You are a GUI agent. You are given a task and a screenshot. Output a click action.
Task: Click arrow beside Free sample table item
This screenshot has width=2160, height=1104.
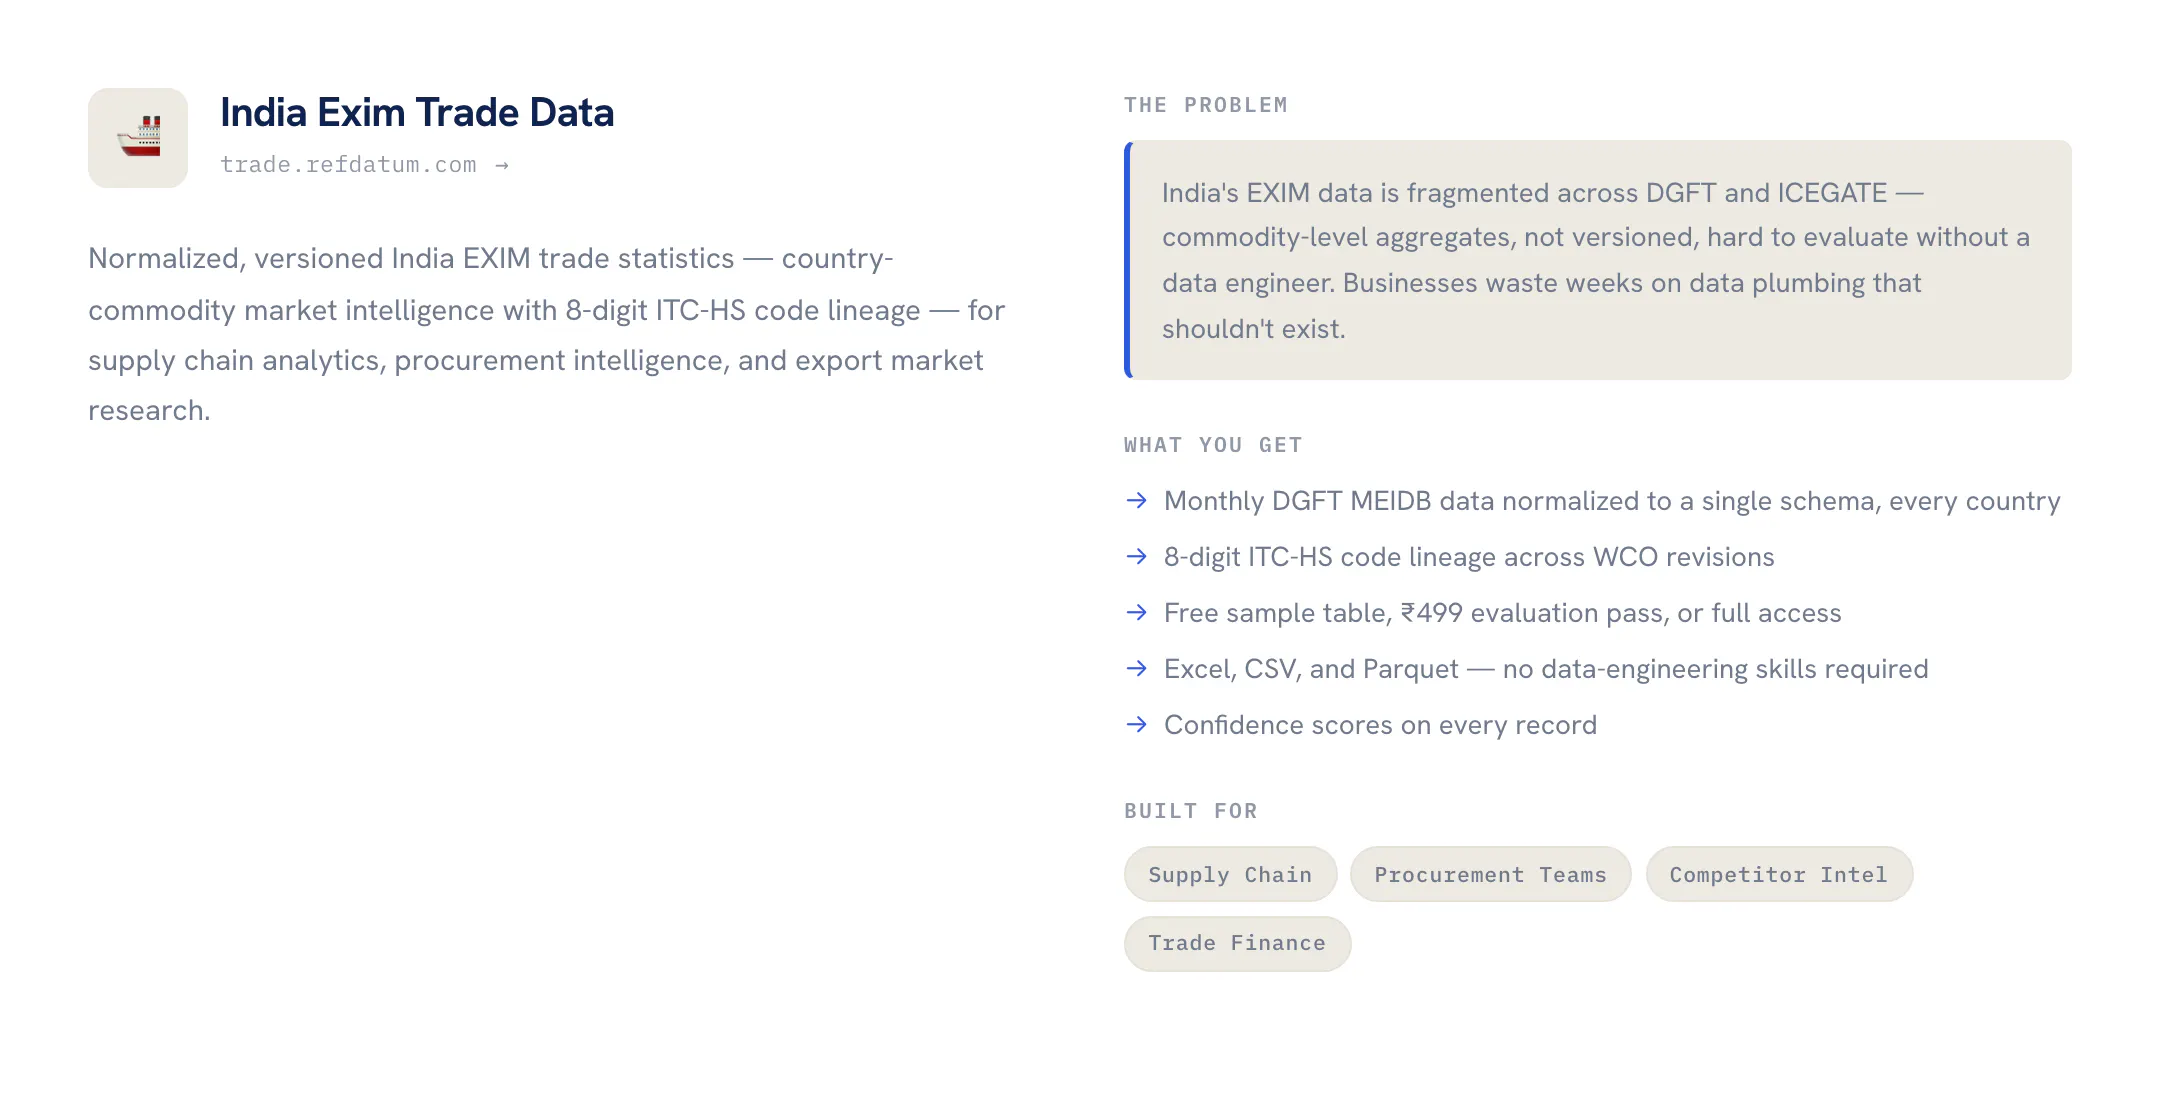coord(1136,612)
